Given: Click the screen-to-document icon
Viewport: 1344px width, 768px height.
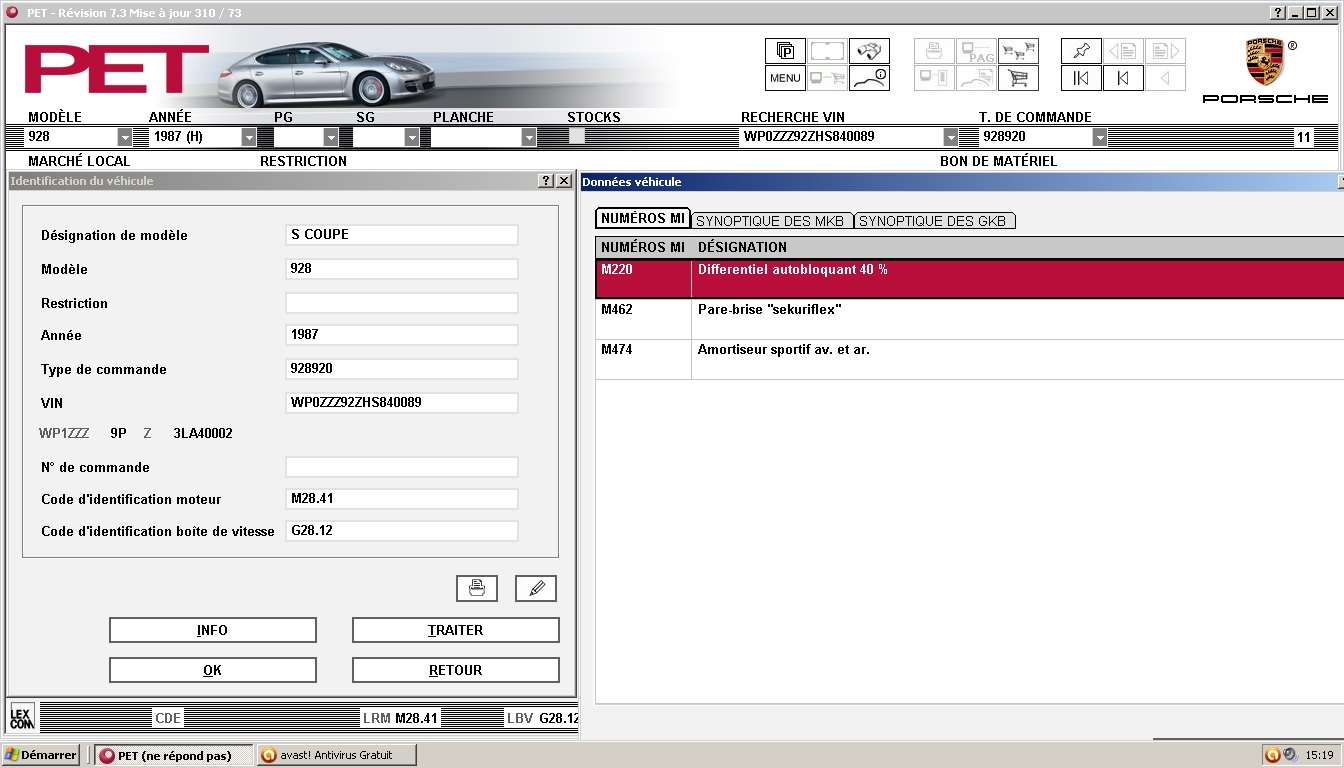Looking at the screenshot, I should [x=934, y=78].
